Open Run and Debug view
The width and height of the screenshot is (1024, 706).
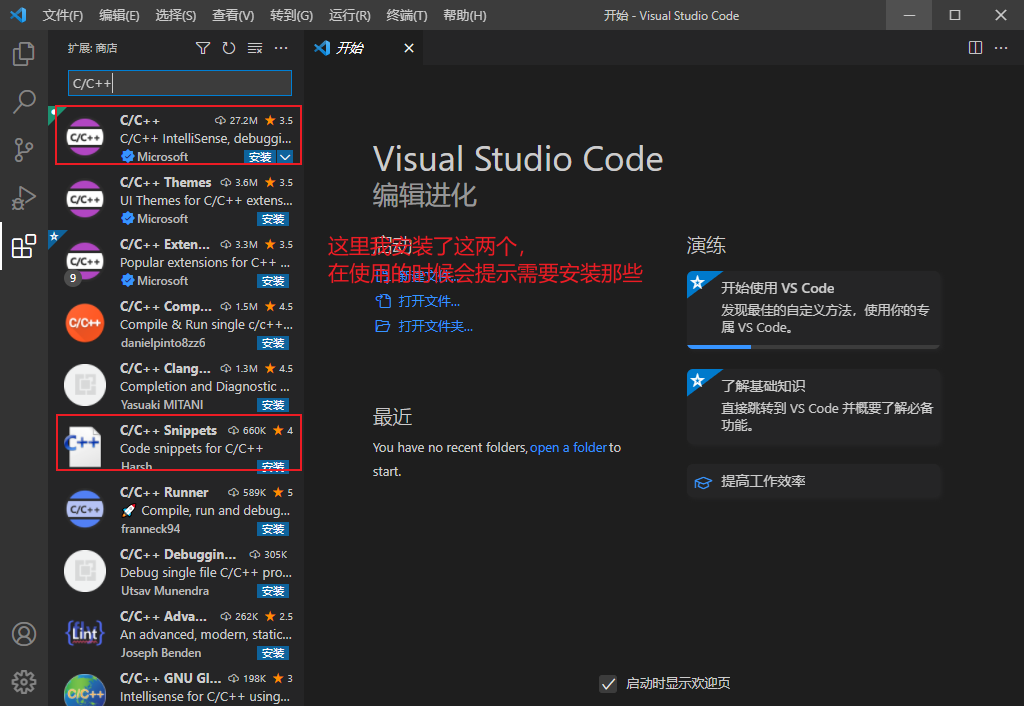point(24,198)
